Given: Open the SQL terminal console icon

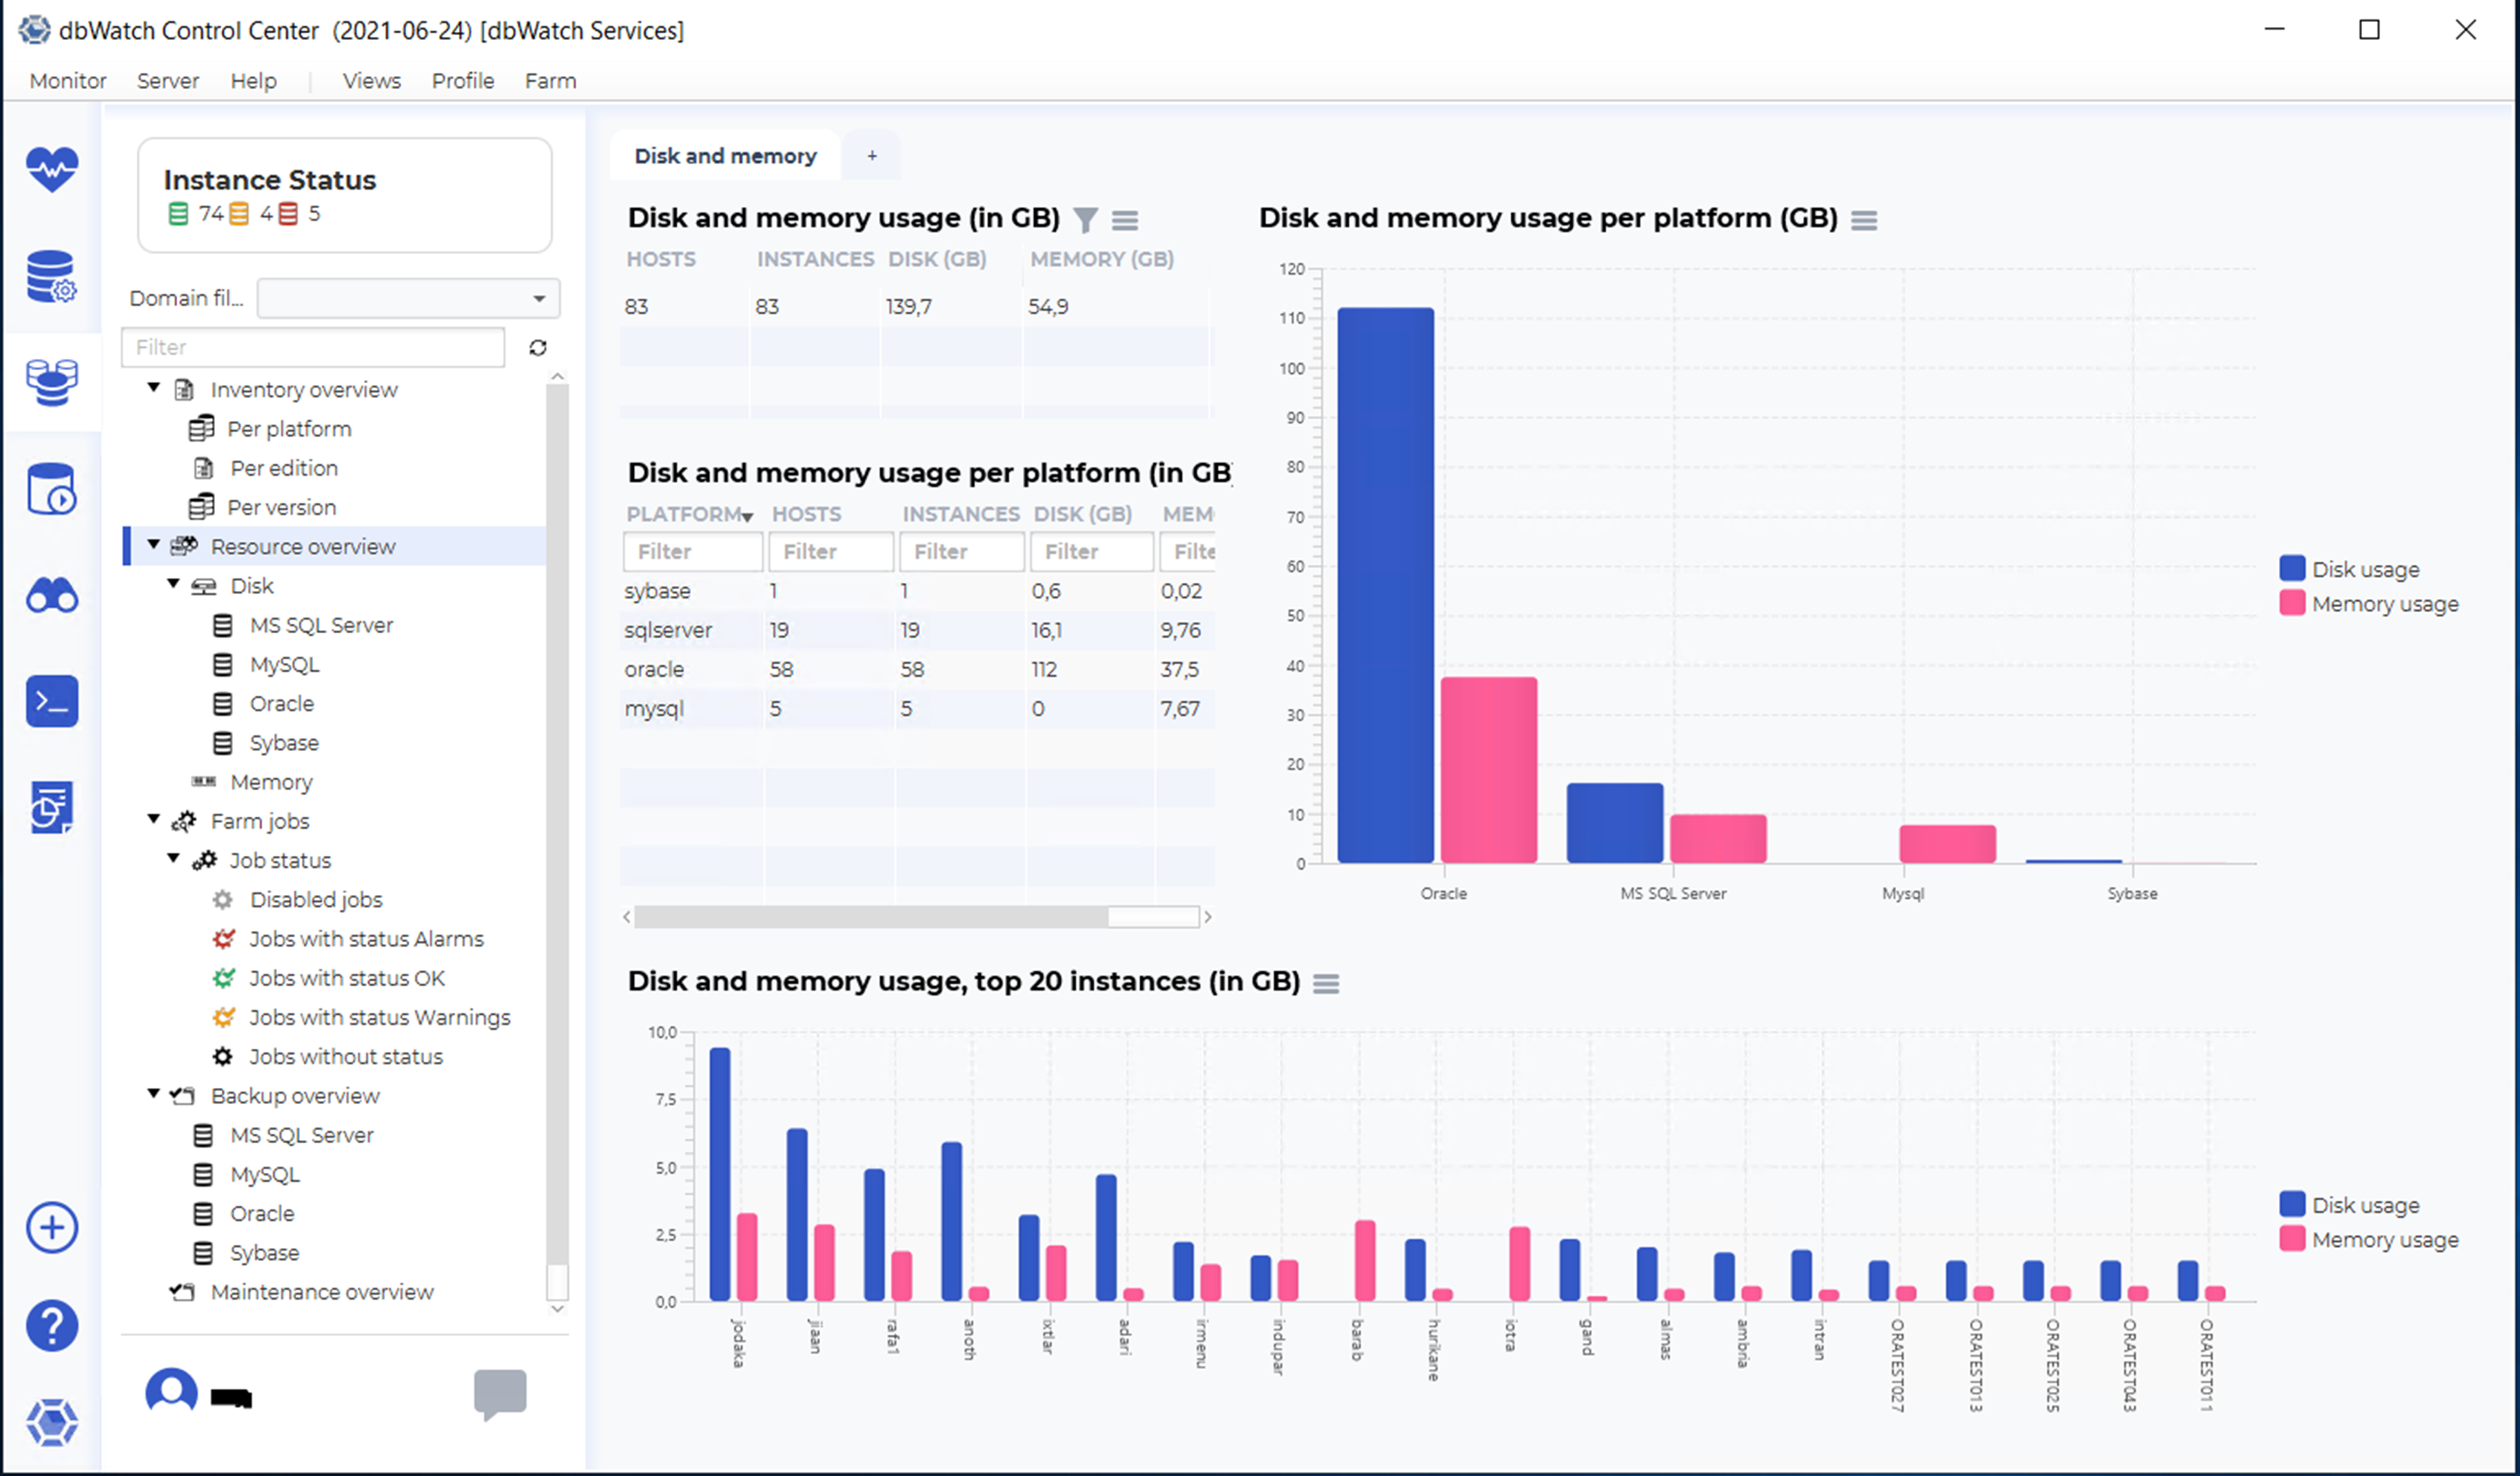Looking at the screenshot, I should 52,702.
